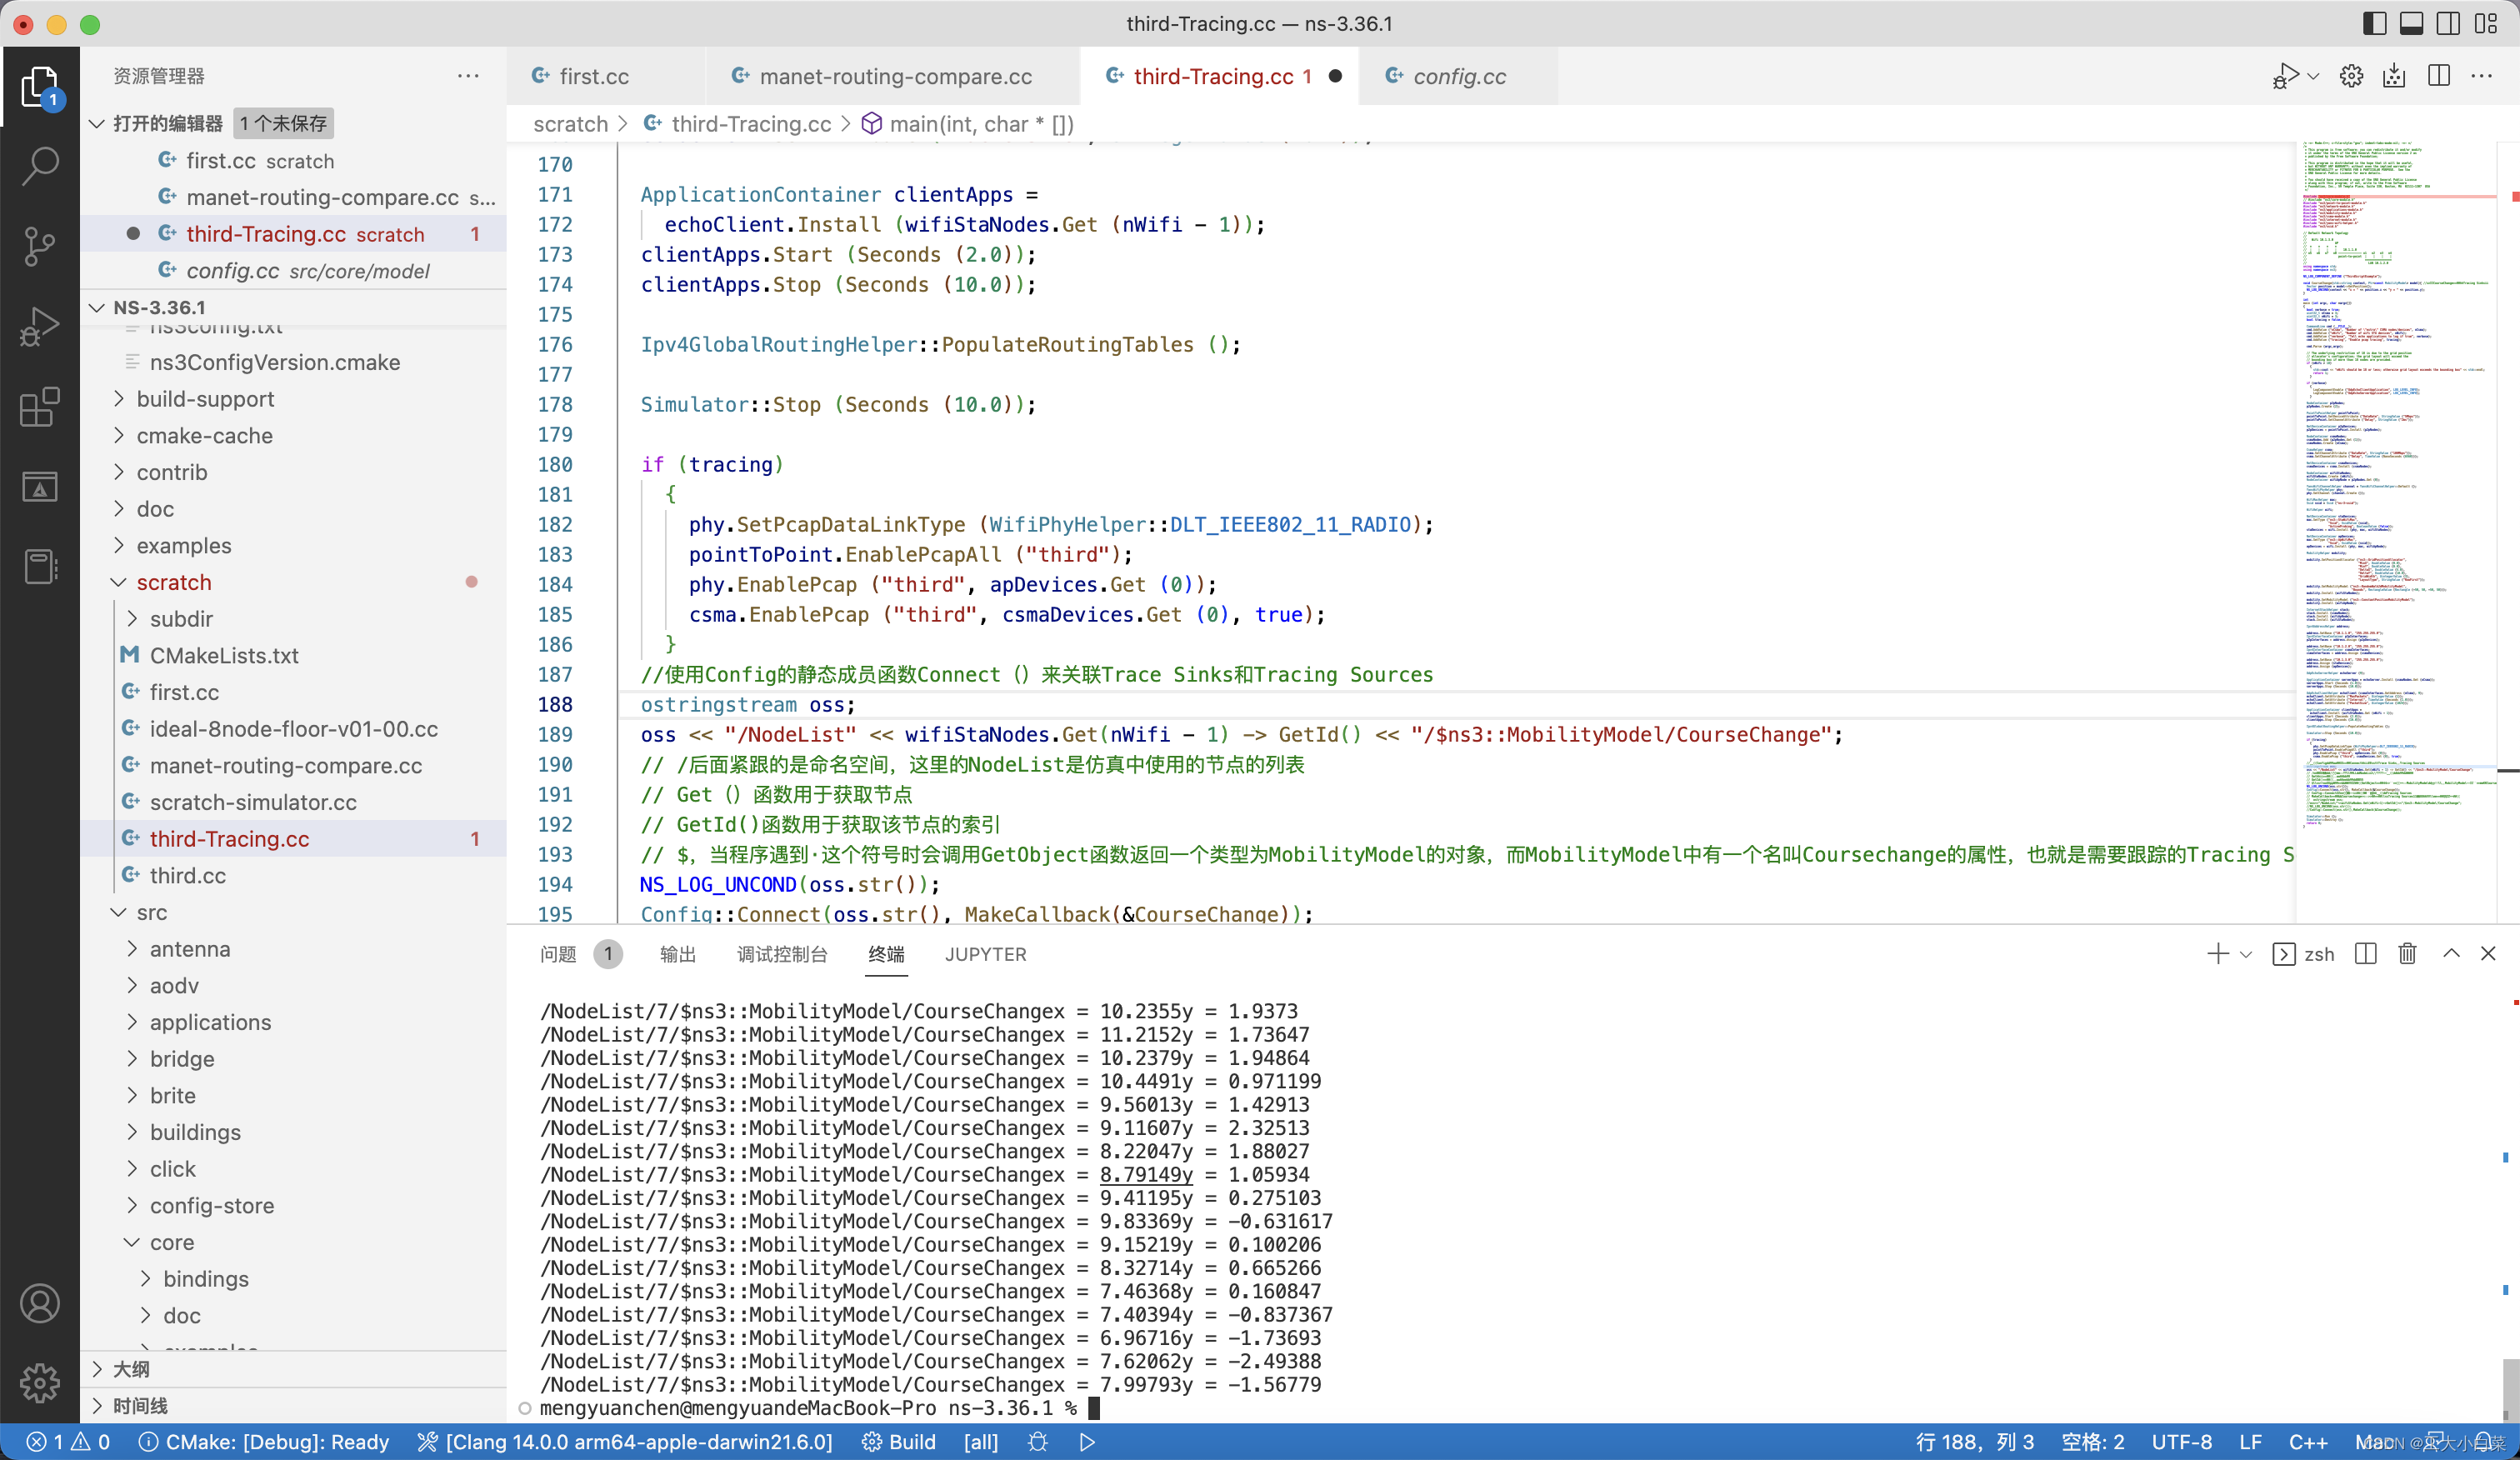The width and height of the screenshot is (2520, 1460).
Task: Open the Run and Debug view
Action: [x=40, y=326]
